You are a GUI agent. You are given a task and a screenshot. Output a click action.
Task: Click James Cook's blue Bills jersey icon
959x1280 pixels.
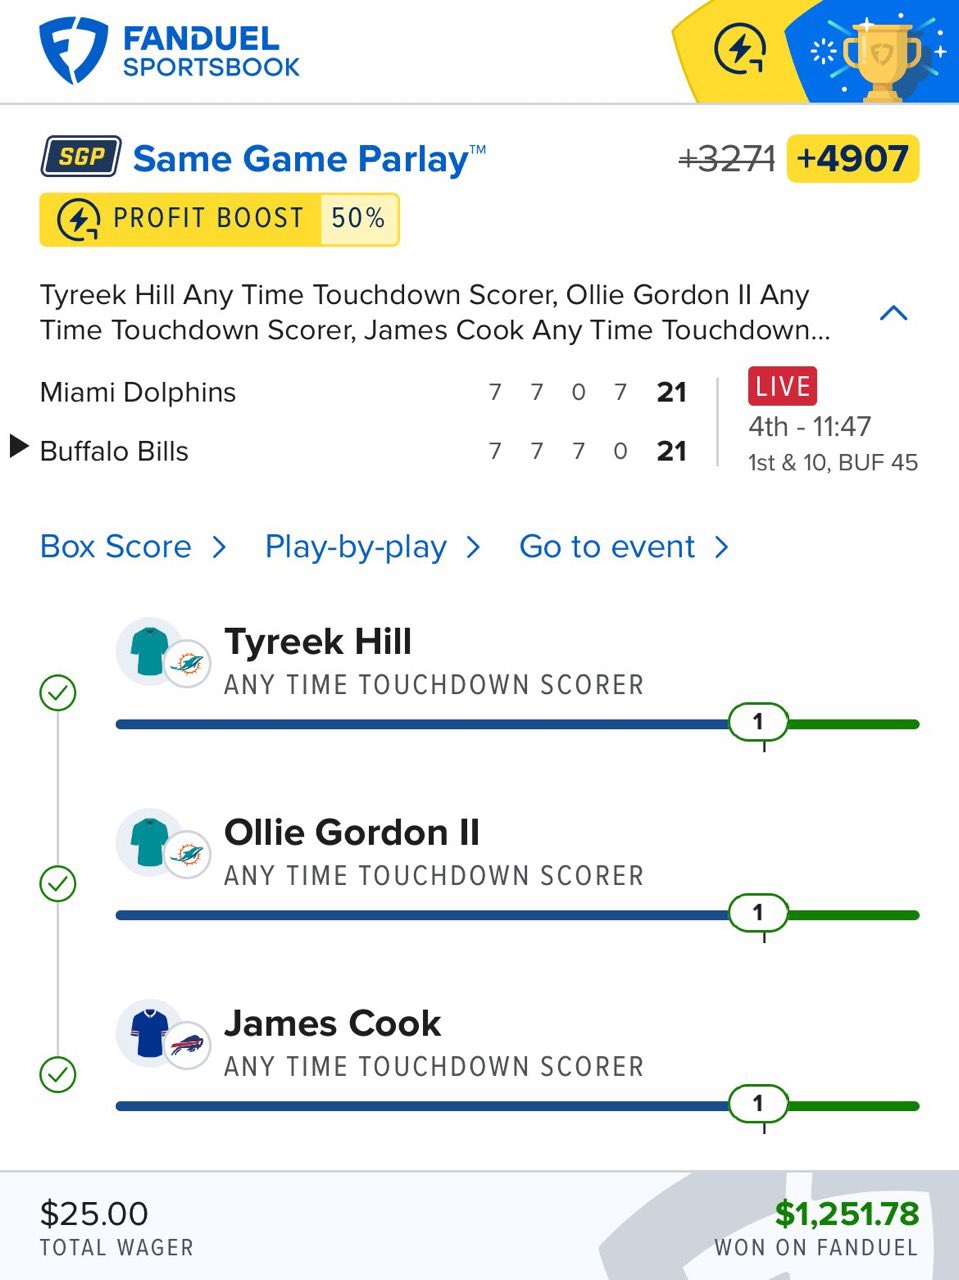(147, 1032)
